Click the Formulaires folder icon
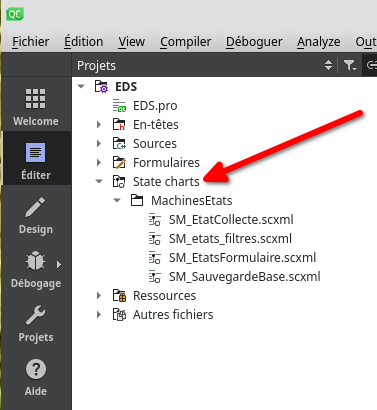The image size is (377, 410). pyautogui.click(x=119, y=163)
